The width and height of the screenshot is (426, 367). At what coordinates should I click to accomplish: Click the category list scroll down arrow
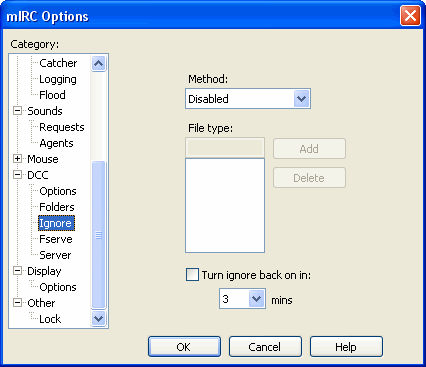pos(98,318)
